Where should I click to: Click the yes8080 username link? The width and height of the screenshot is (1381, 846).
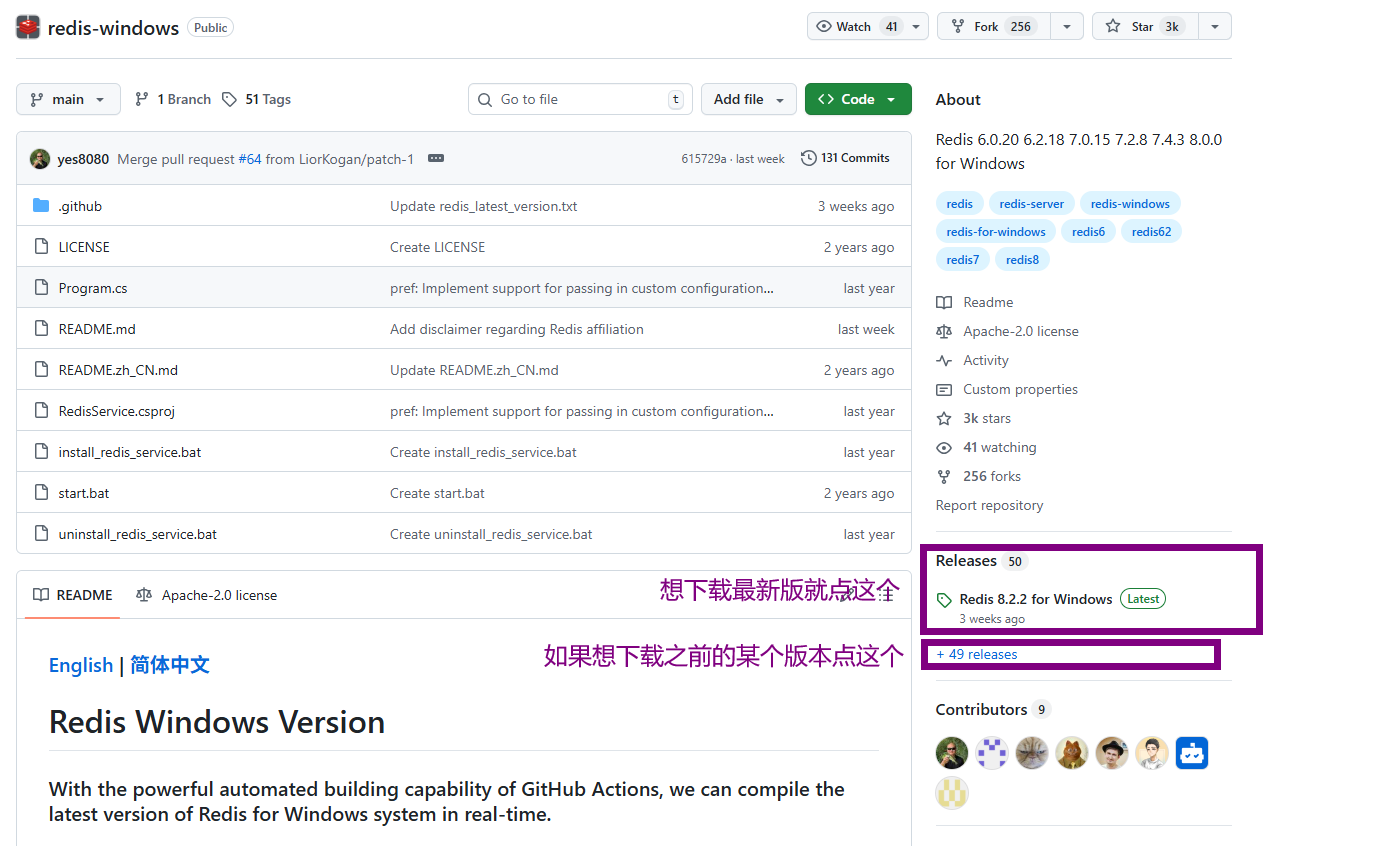[83, 159]
